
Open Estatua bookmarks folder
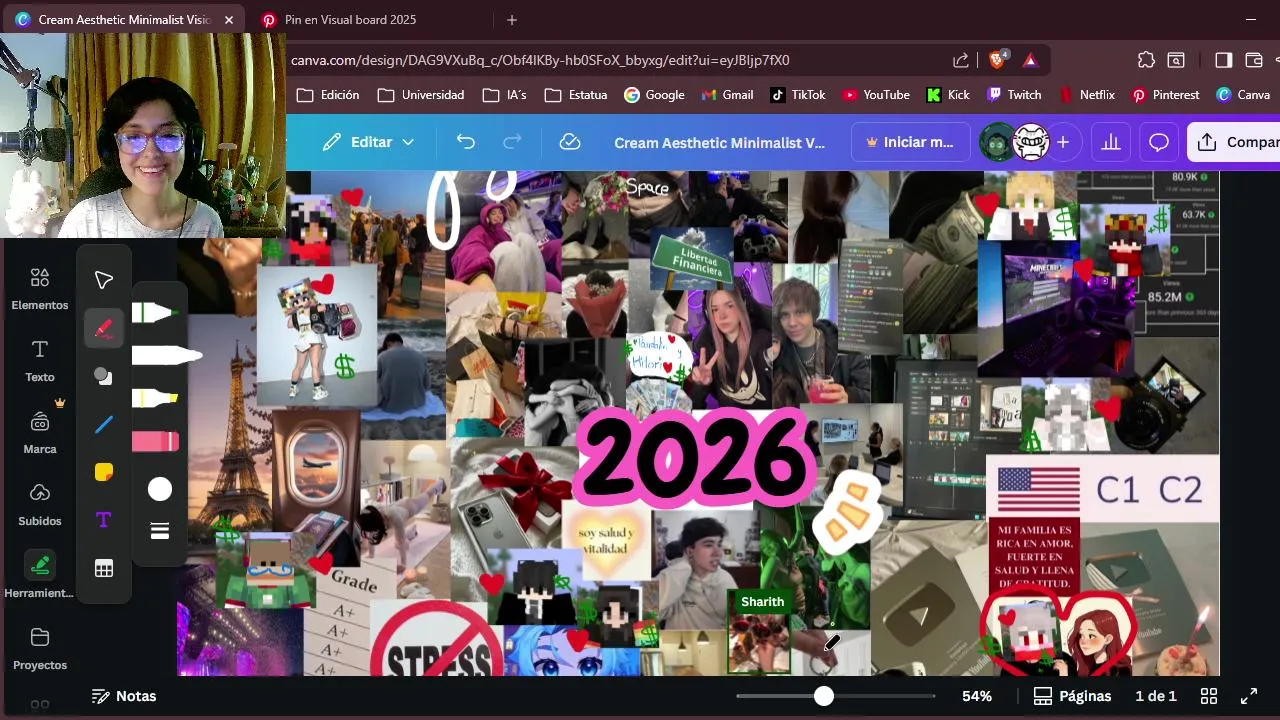pyautogui.click(x=576, y=95)
